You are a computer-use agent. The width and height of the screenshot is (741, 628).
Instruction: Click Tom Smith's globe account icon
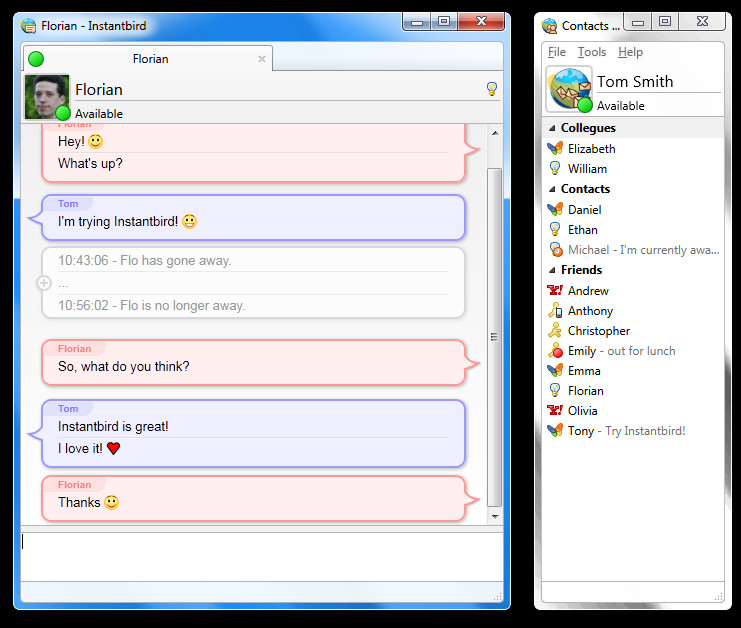pos(569,89)
